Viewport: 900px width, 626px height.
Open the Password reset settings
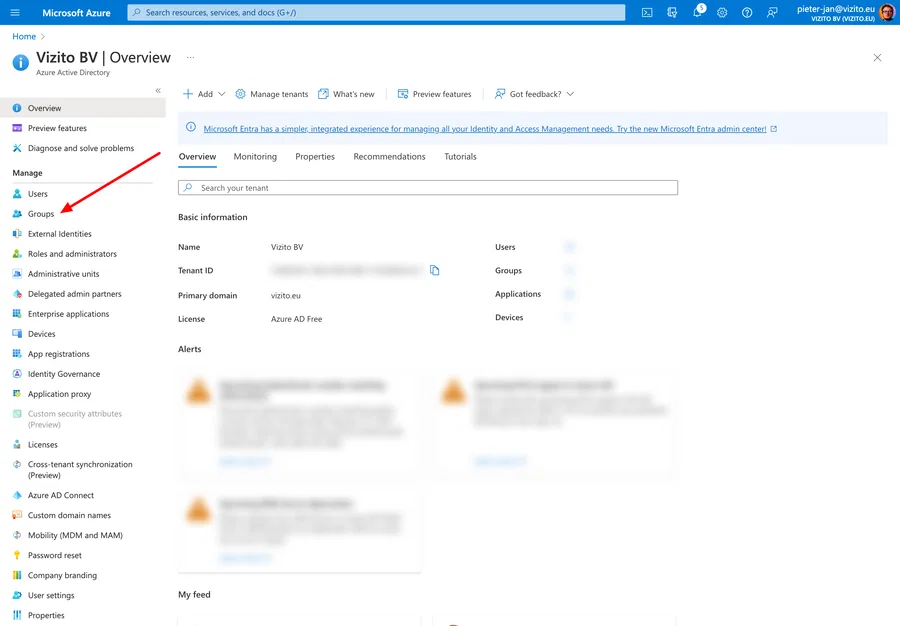point(58,554)
